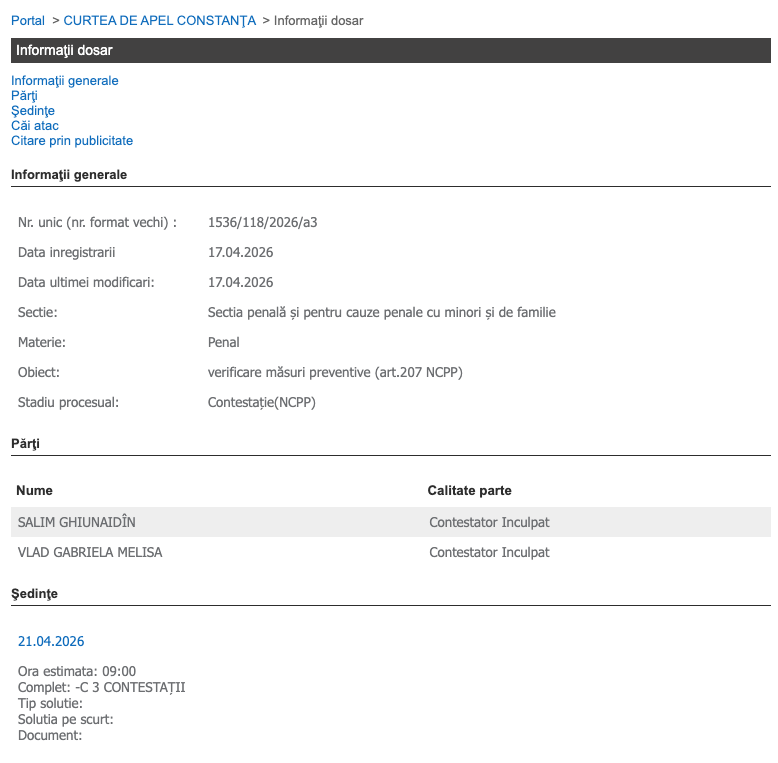Click the dark Informații dosar header bar
This screenshot has width=778, height=763.
[390, 50]
